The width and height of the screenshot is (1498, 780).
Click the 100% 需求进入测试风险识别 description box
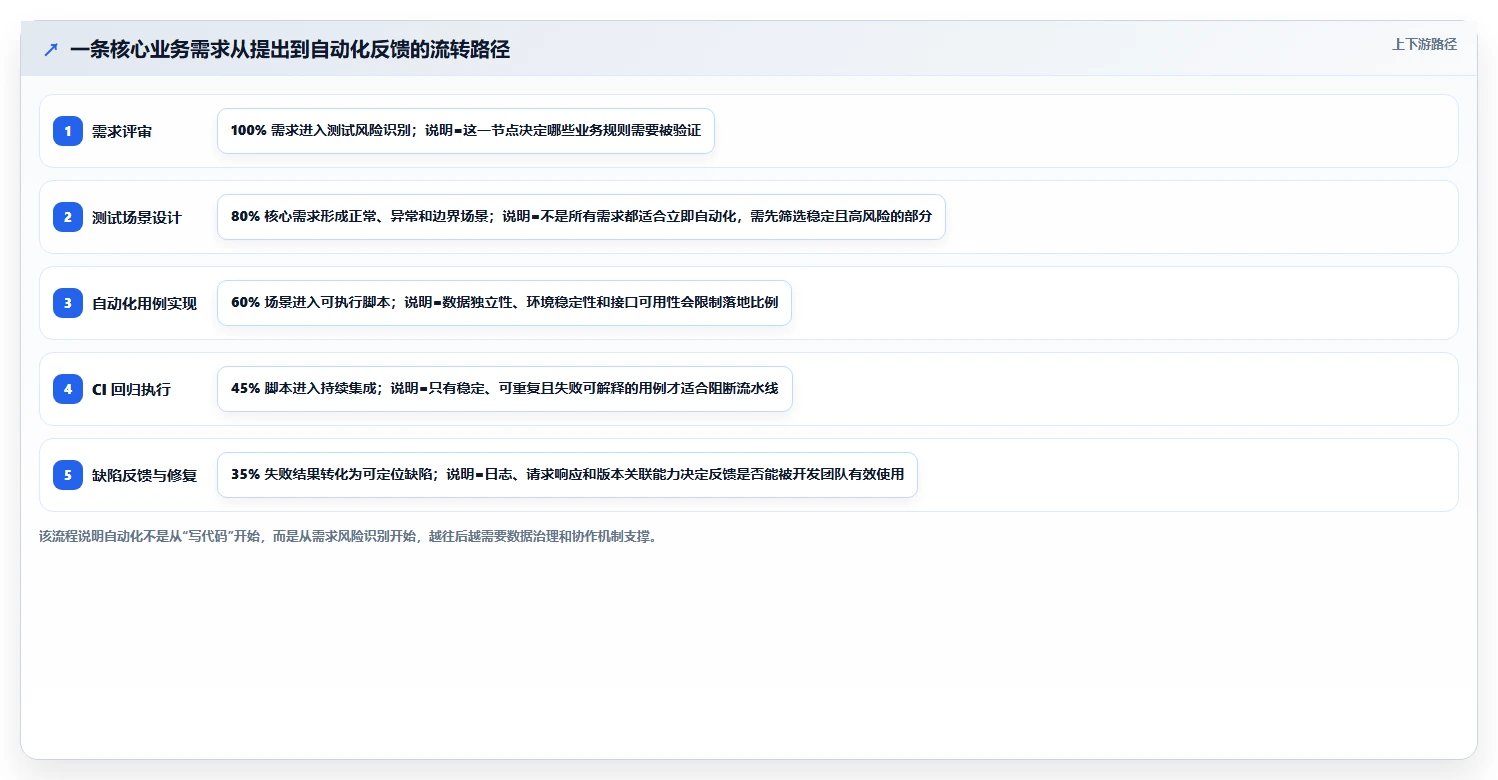coord(466,131)
